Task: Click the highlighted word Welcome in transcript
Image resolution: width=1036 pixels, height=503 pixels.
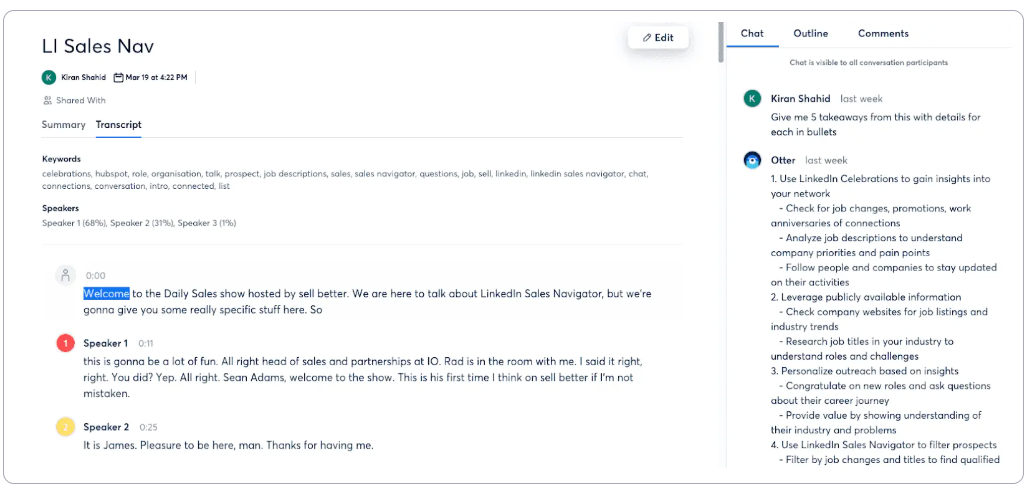Action: (106, 294)
